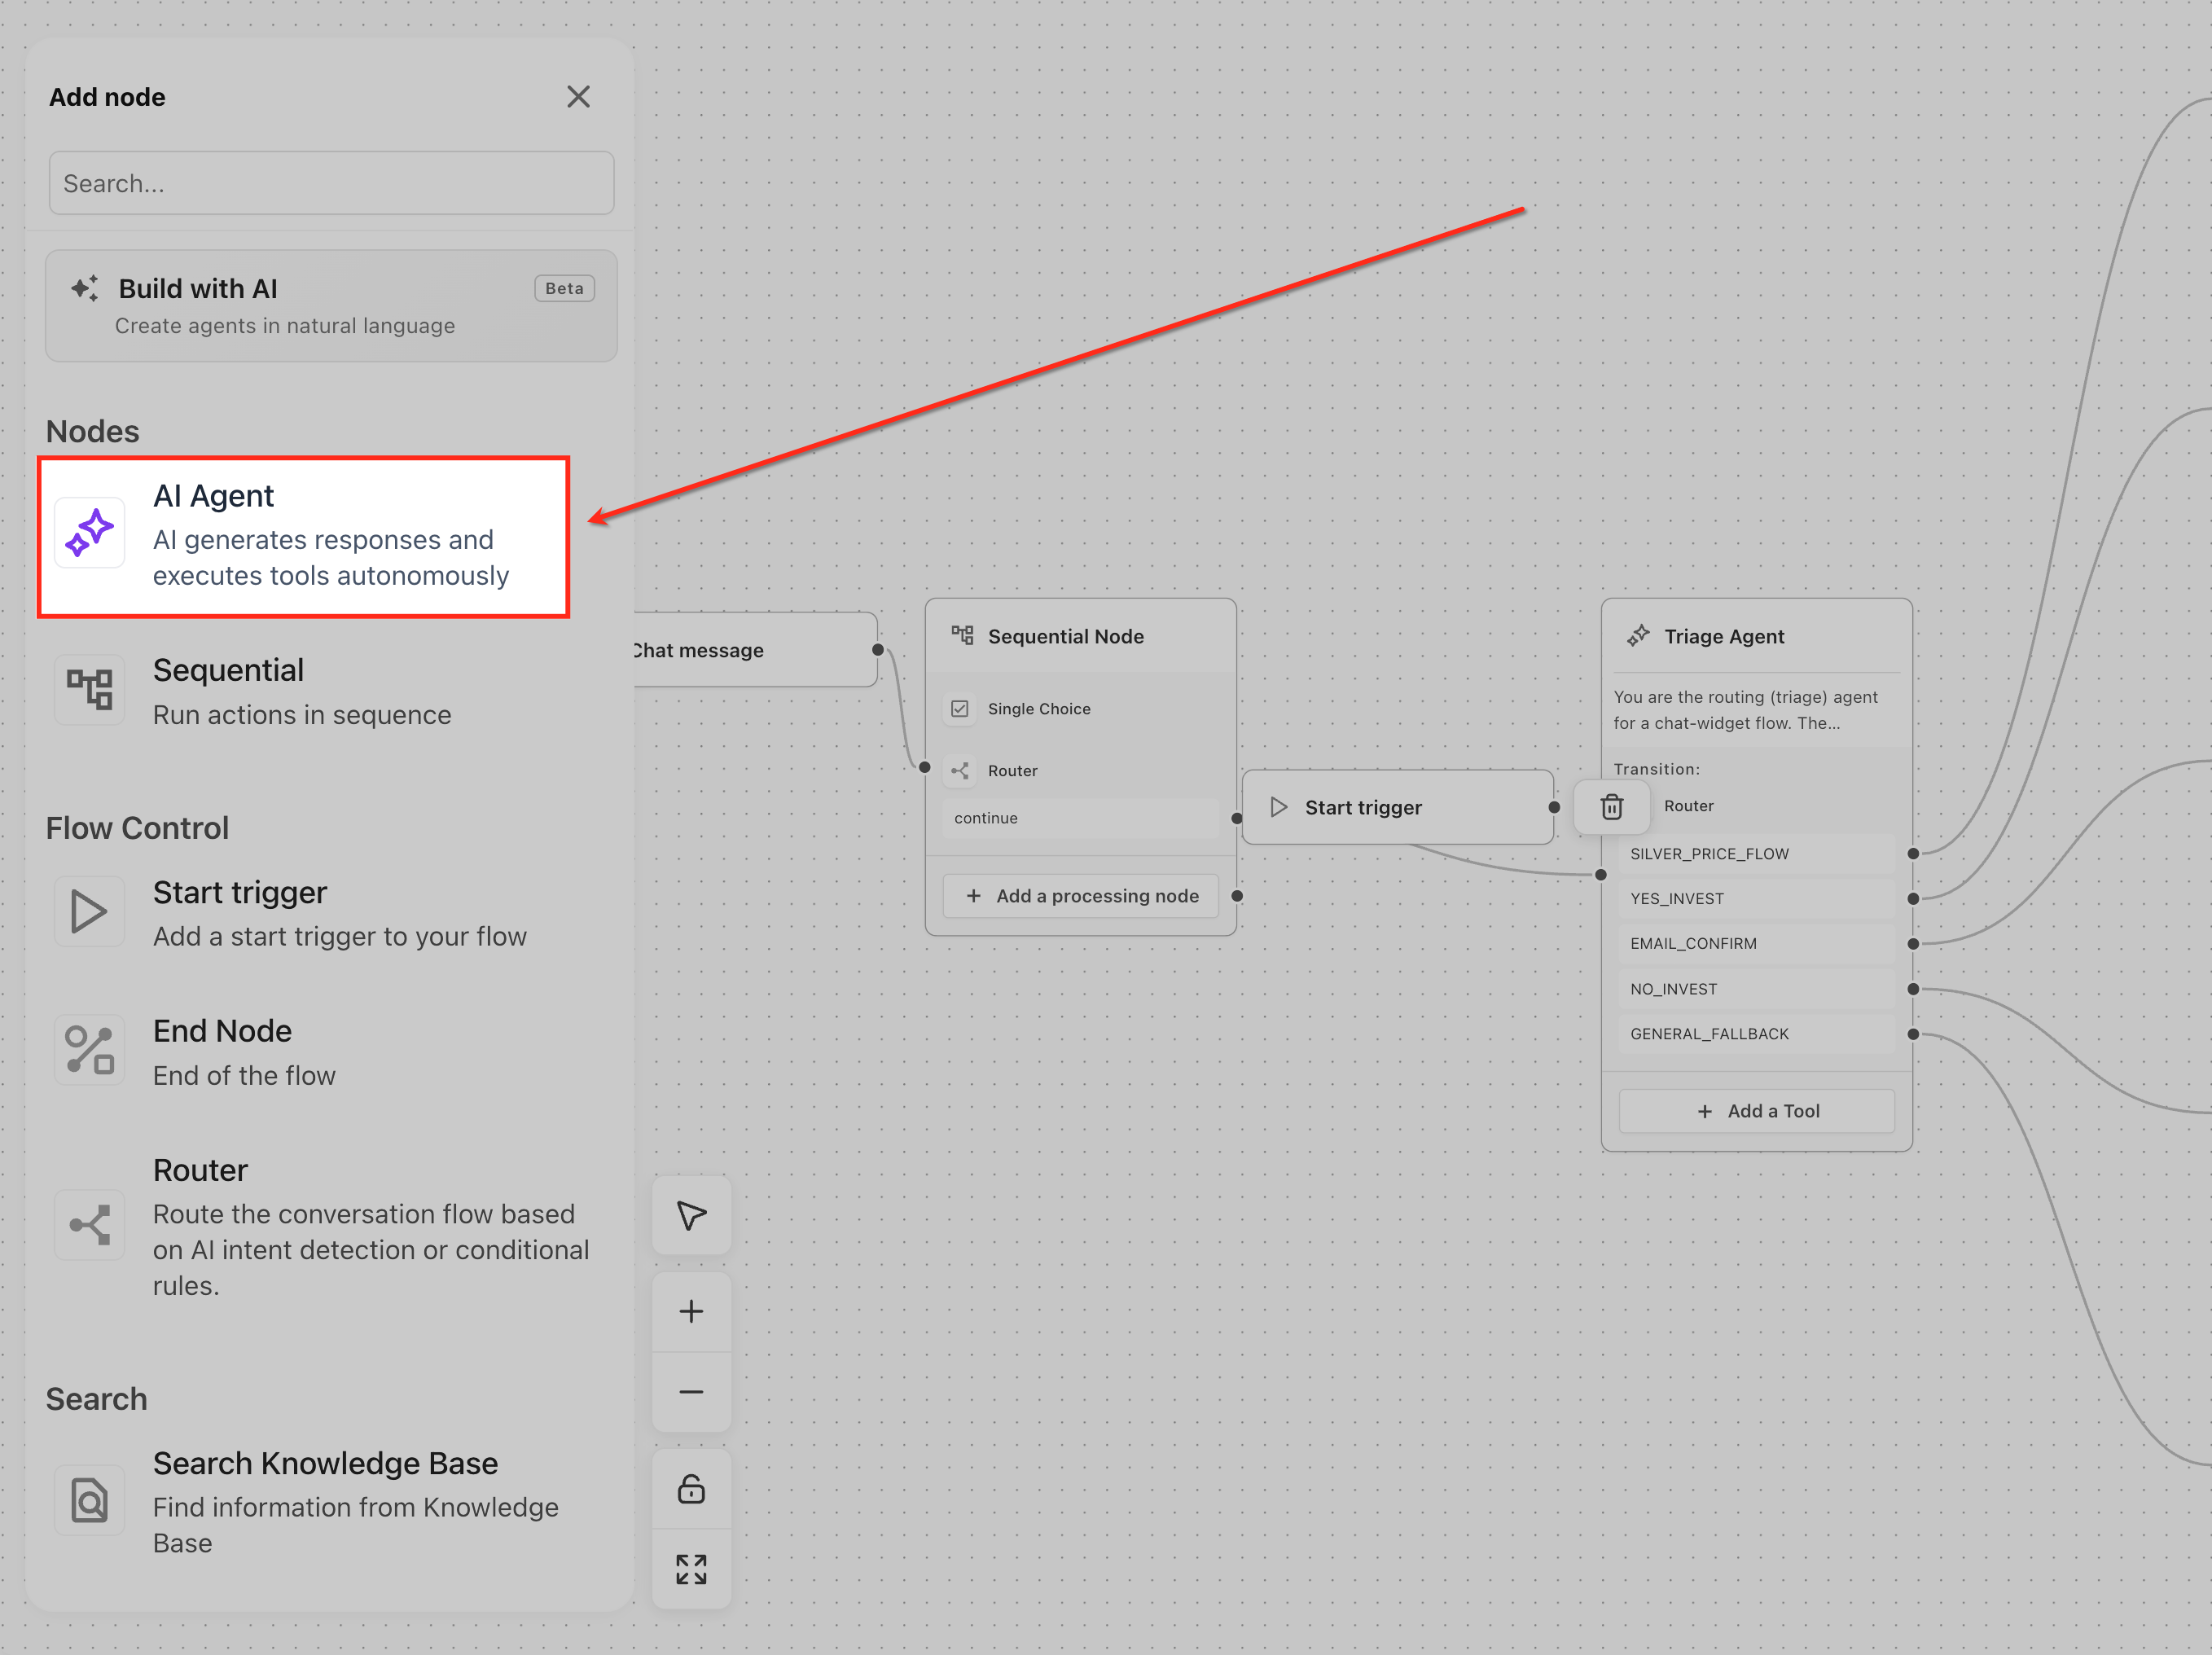This screenshot has height=1655, width=2212.
Task: Select the Sequential node icon
Action: [x=89, y=690]
